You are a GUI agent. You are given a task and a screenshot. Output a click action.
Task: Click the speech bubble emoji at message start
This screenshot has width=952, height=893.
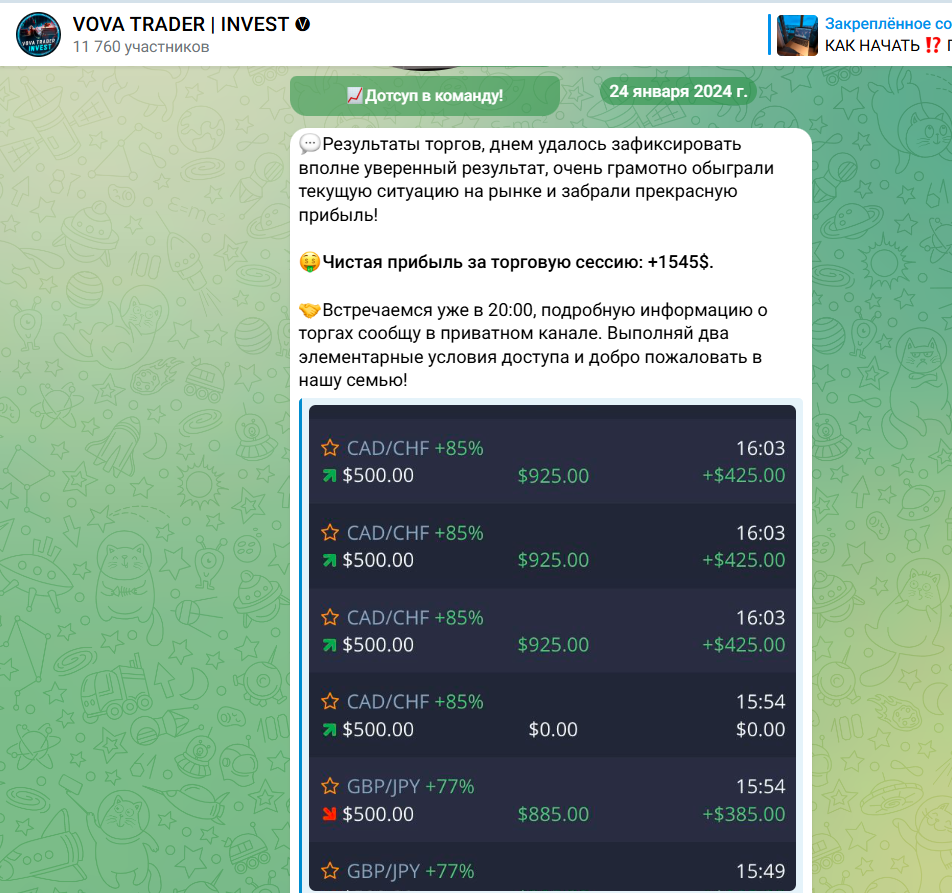(x=310, y=144)
